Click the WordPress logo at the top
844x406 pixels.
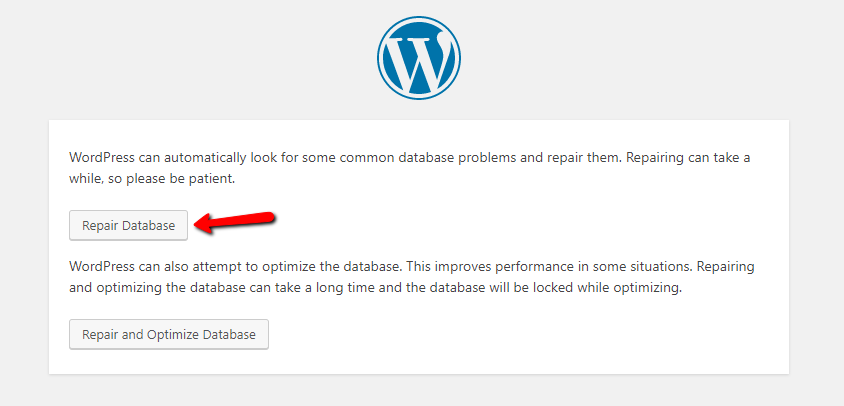pos(419,58)
